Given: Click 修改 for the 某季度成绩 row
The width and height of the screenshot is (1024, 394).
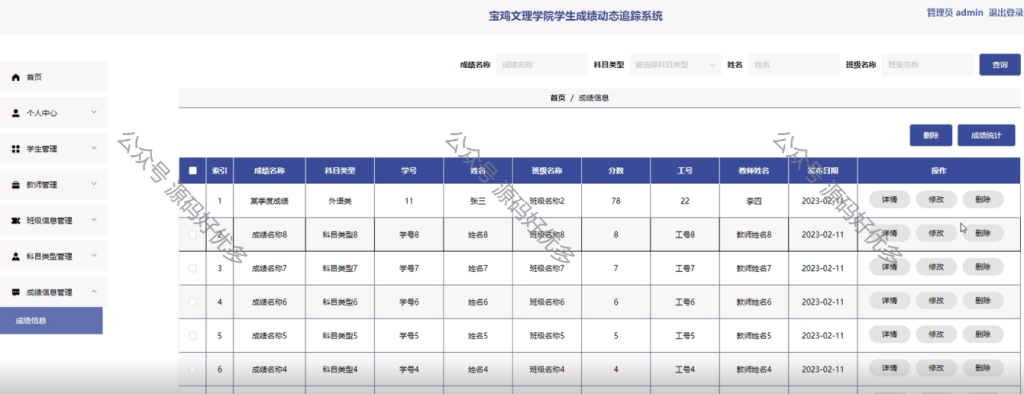Looking at the screenshot, I should coord(936,199).
